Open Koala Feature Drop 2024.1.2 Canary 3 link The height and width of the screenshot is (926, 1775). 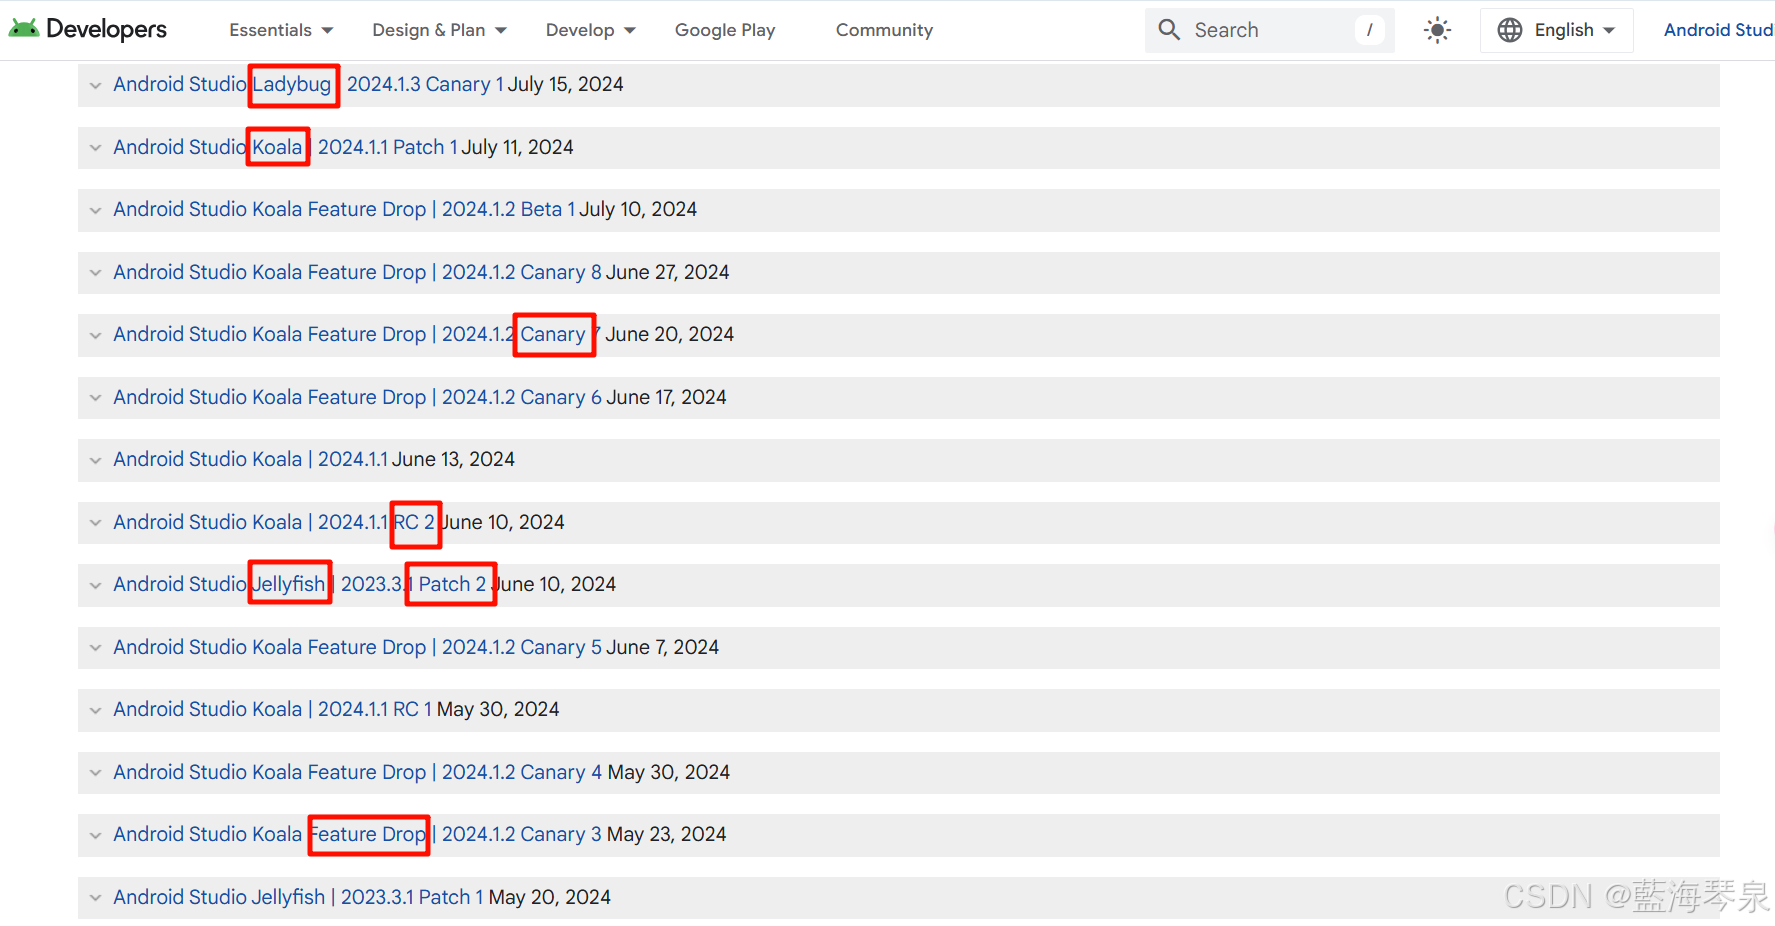pyautogui.click(x=357, y=834)
